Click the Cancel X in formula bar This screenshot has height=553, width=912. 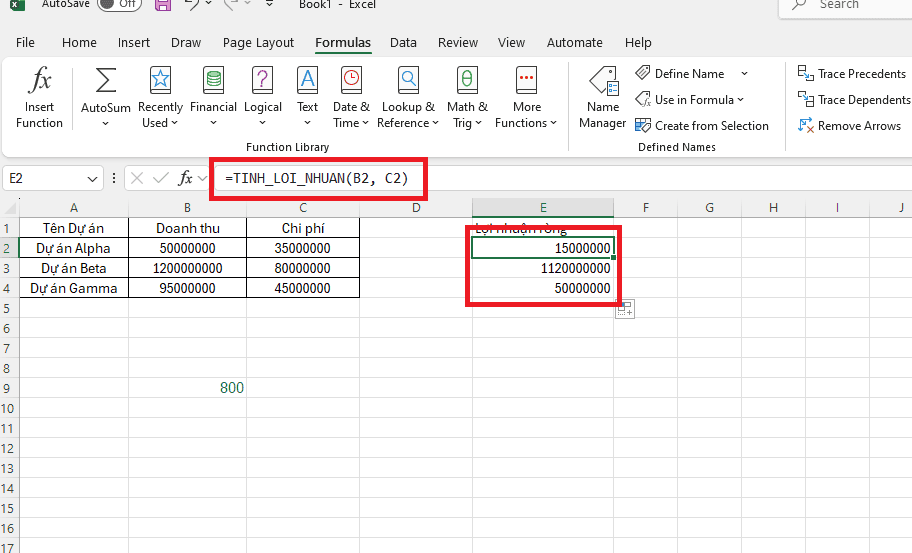pos(137,178)
